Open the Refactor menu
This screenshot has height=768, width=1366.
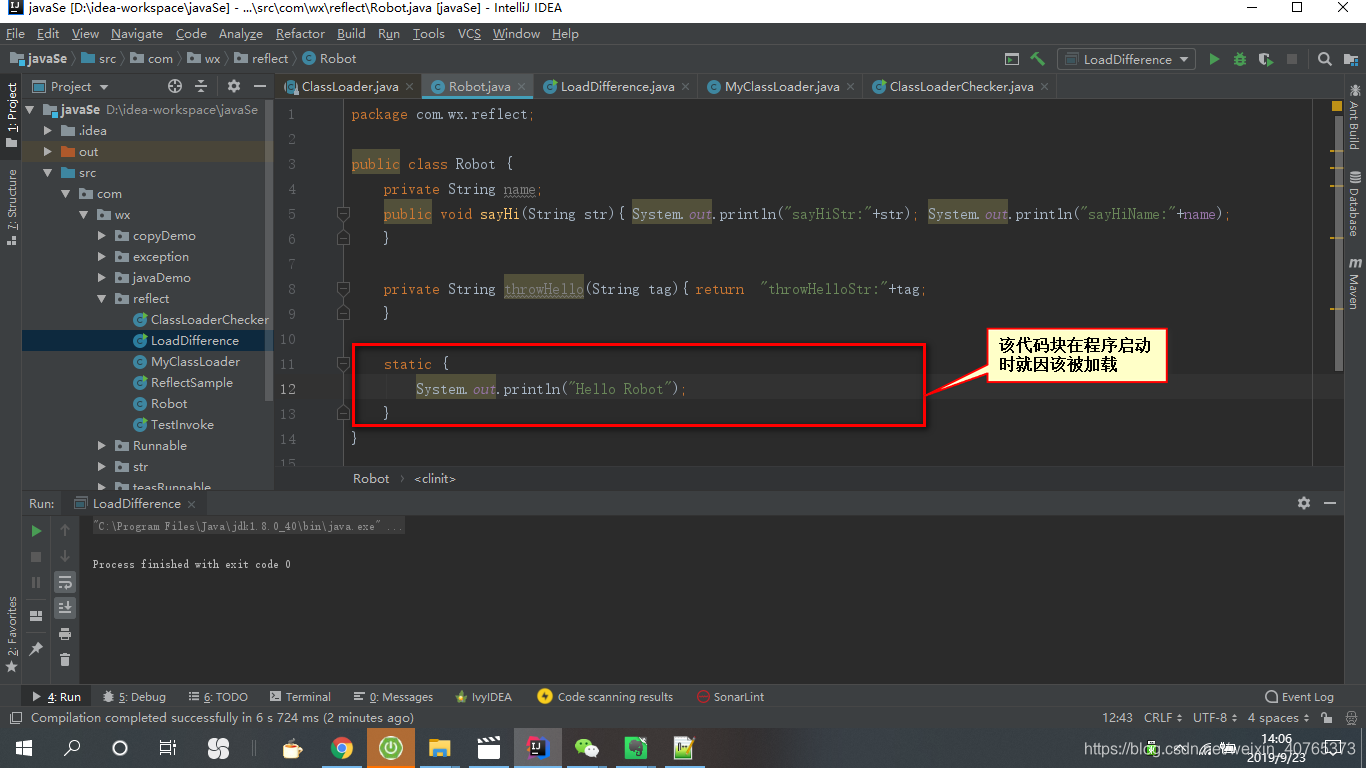(x=300, y=33)
